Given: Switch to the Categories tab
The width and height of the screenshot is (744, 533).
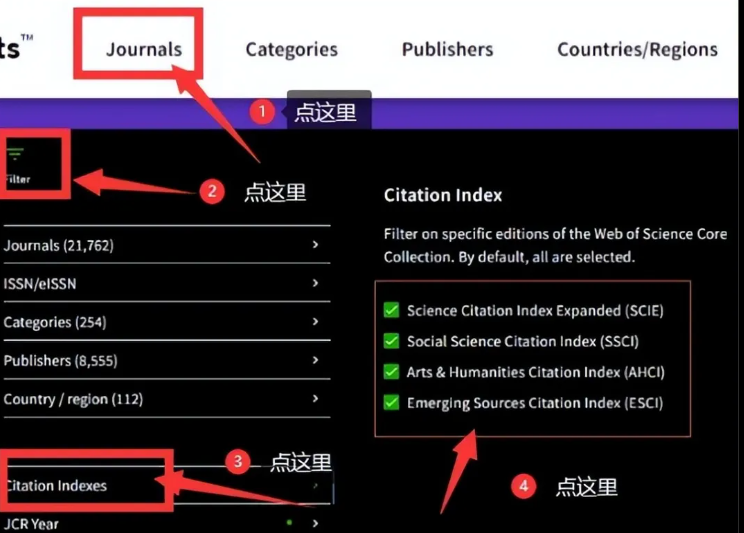Looking at the screenshot, I should point(291,49).
